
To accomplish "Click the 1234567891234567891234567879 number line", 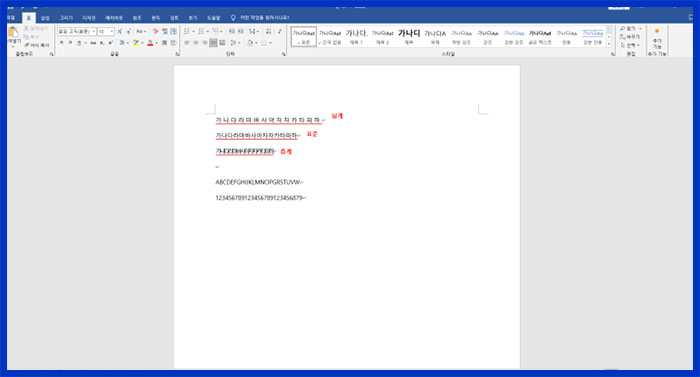I will click(259, 198).
